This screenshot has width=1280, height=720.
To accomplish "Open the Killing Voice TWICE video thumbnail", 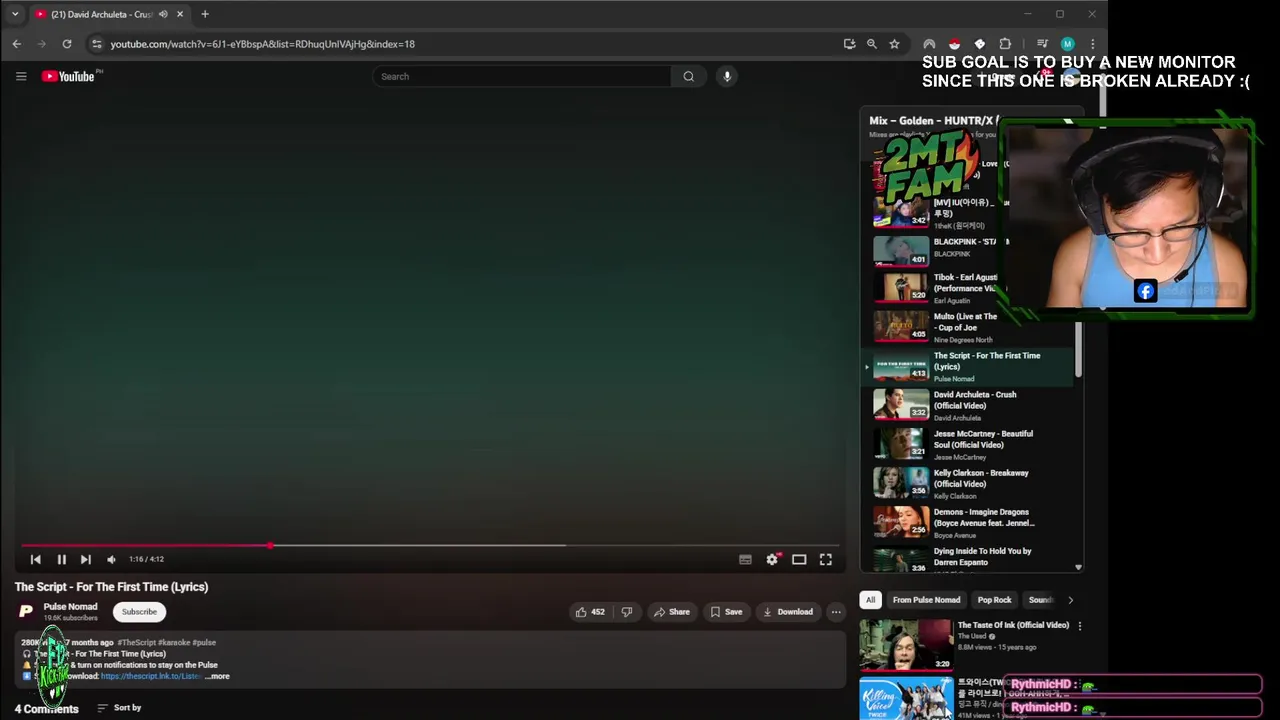I will point(906,698).
